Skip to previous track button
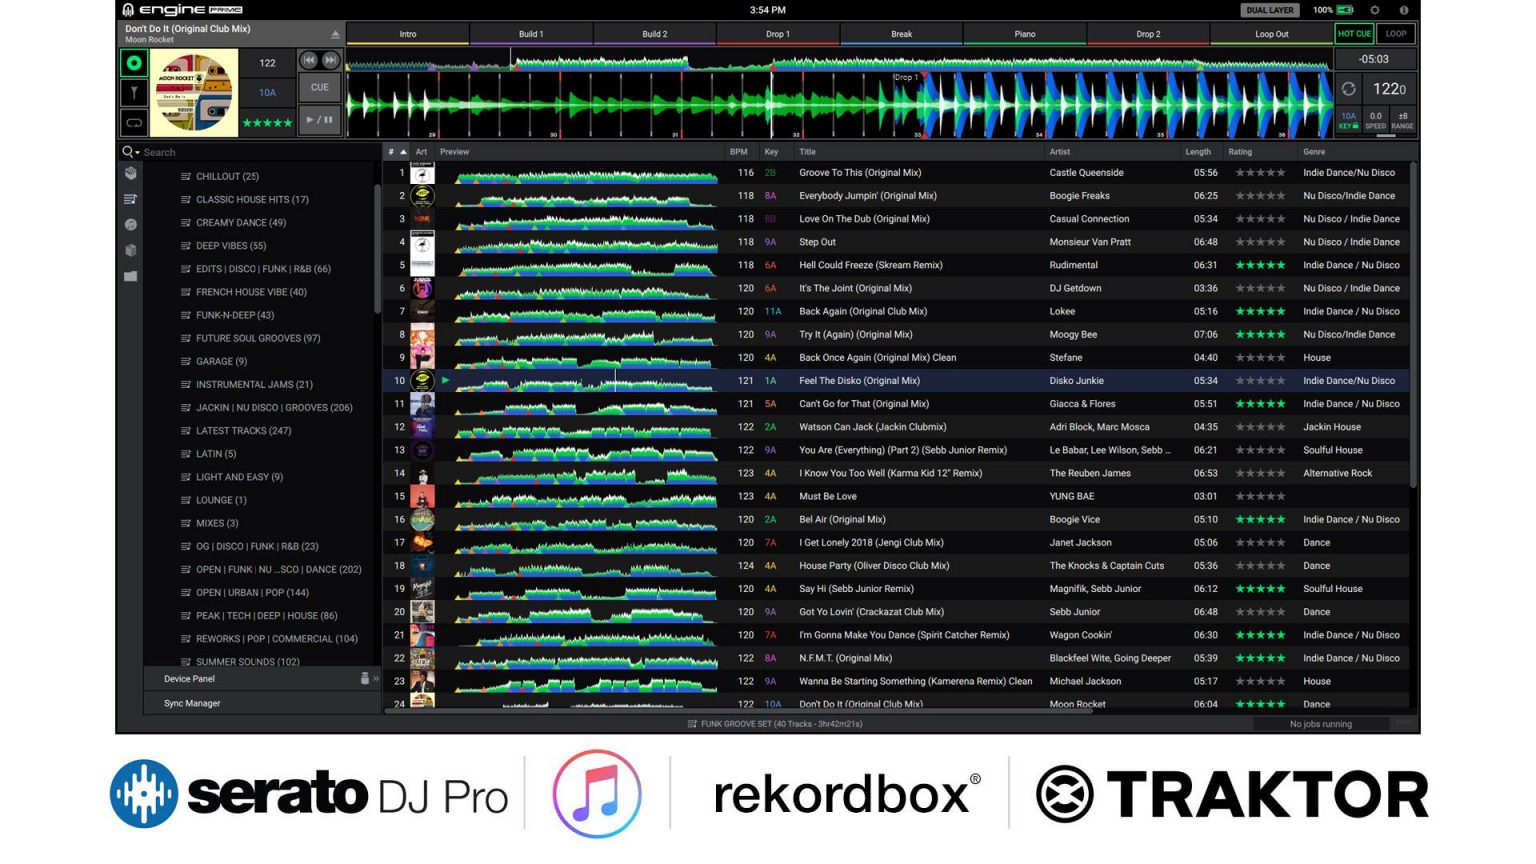 pyautogui.click(x=309, y=60)
